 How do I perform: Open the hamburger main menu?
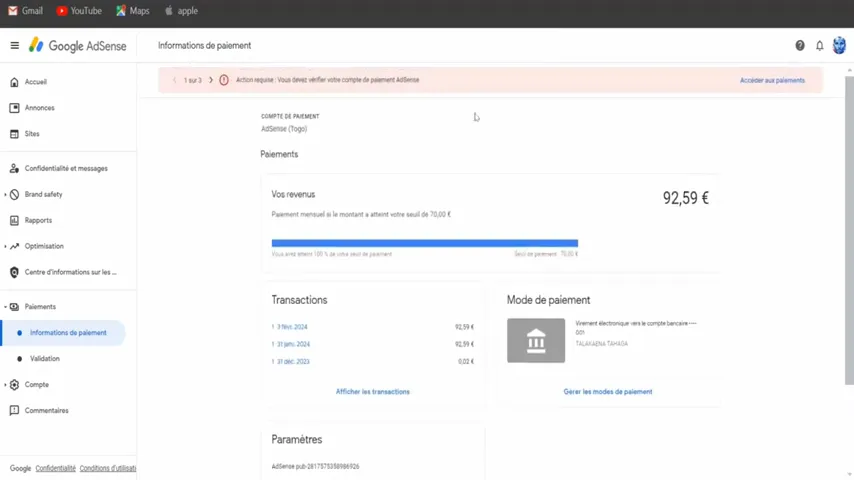[x=15, y=45]
